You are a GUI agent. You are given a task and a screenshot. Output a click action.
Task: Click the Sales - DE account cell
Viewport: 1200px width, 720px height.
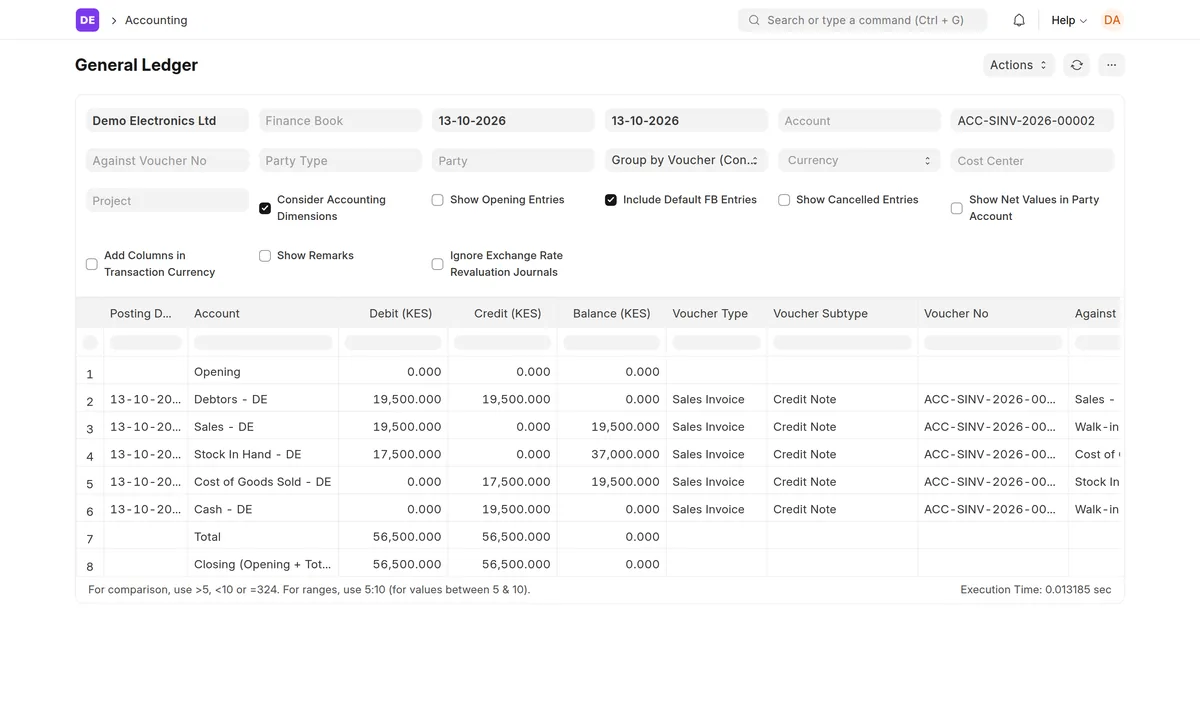tap(263, 427)
